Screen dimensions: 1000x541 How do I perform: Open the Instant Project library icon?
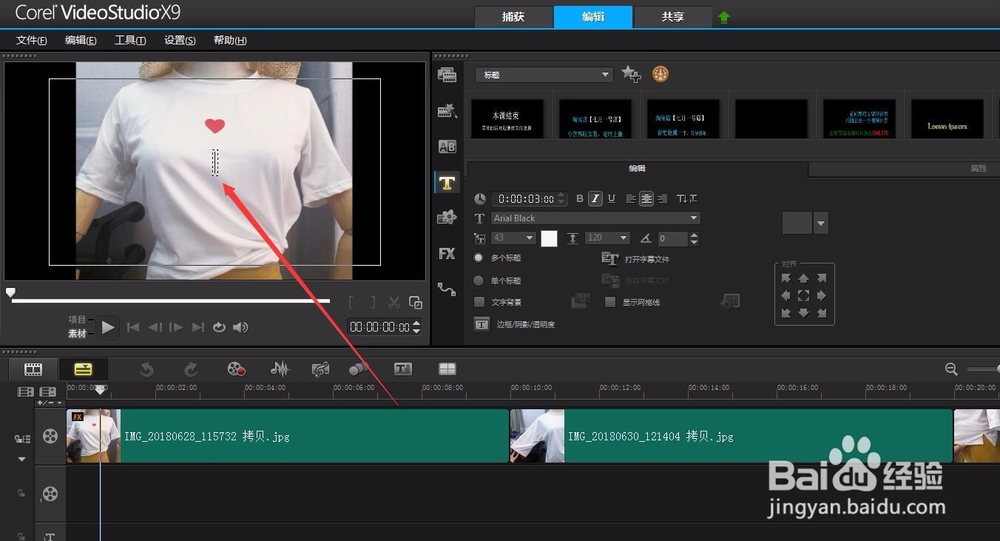tap(446, 111)
